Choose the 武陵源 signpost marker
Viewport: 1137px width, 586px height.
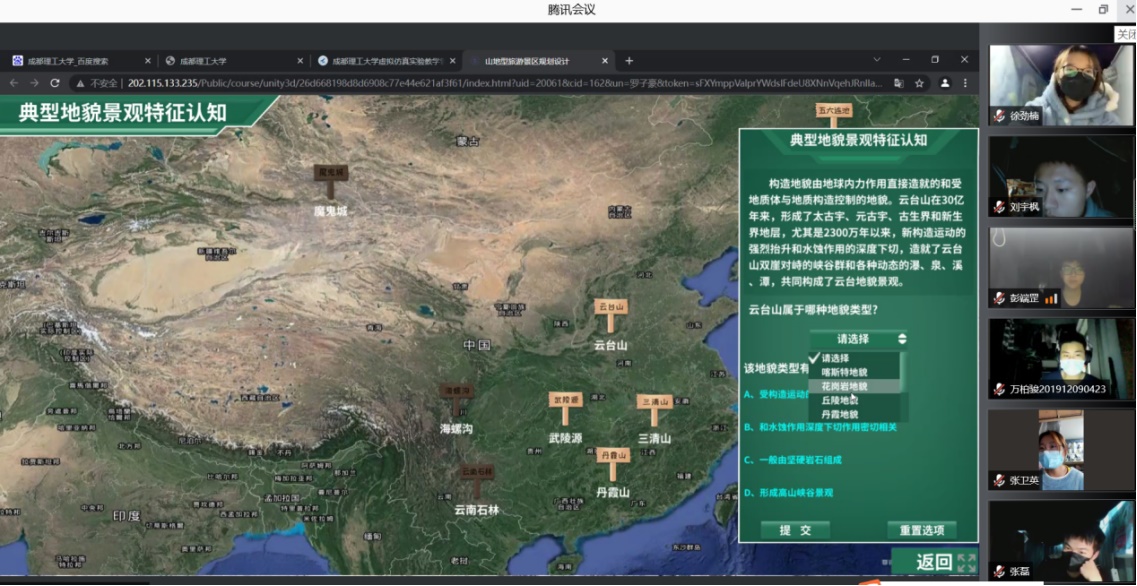coord(566,408)
